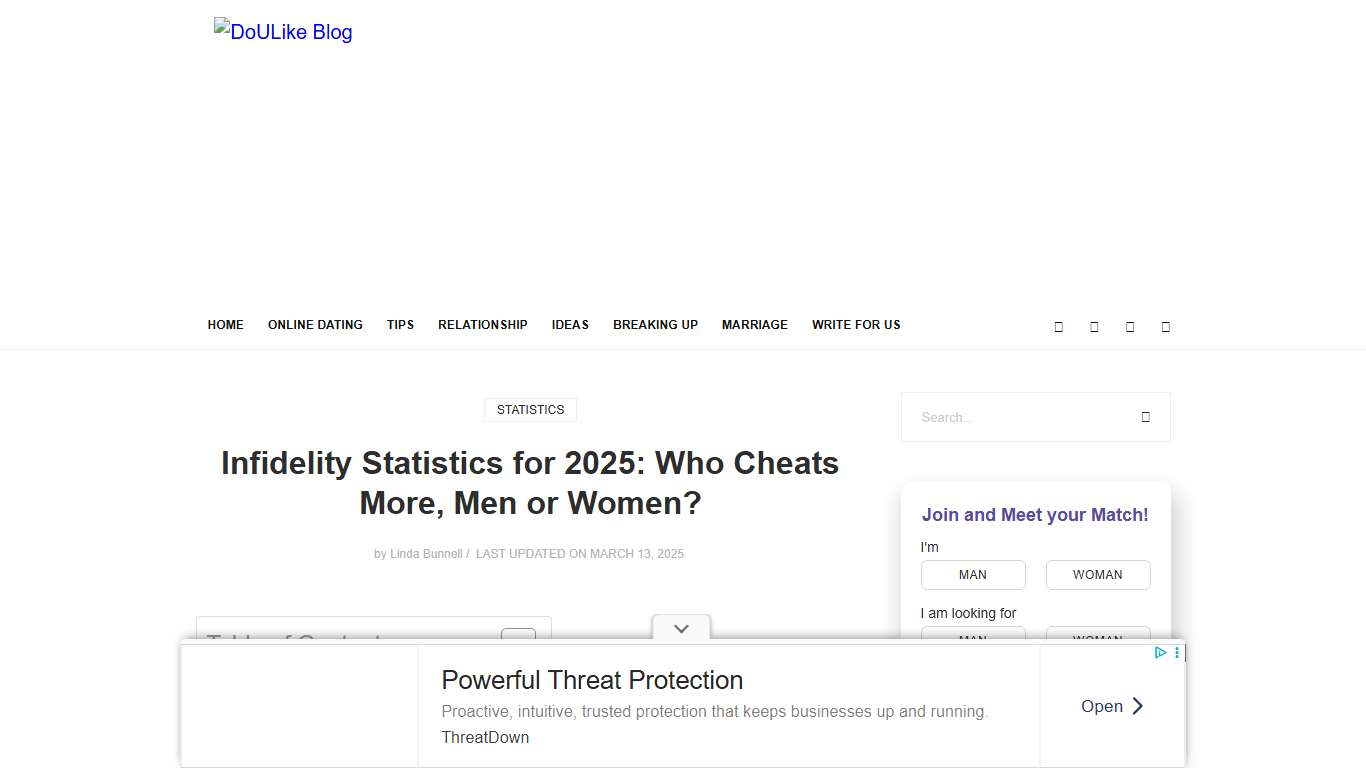Visit the STATISTICS category link
Viewport: 1366px width, 768px height.
tap(530, 409)
